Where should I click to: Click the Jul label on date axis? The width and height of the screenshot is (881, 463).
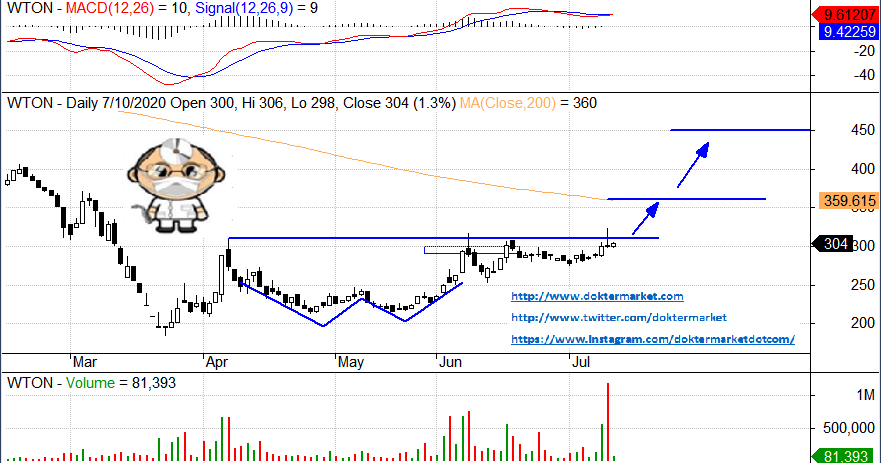581,362
